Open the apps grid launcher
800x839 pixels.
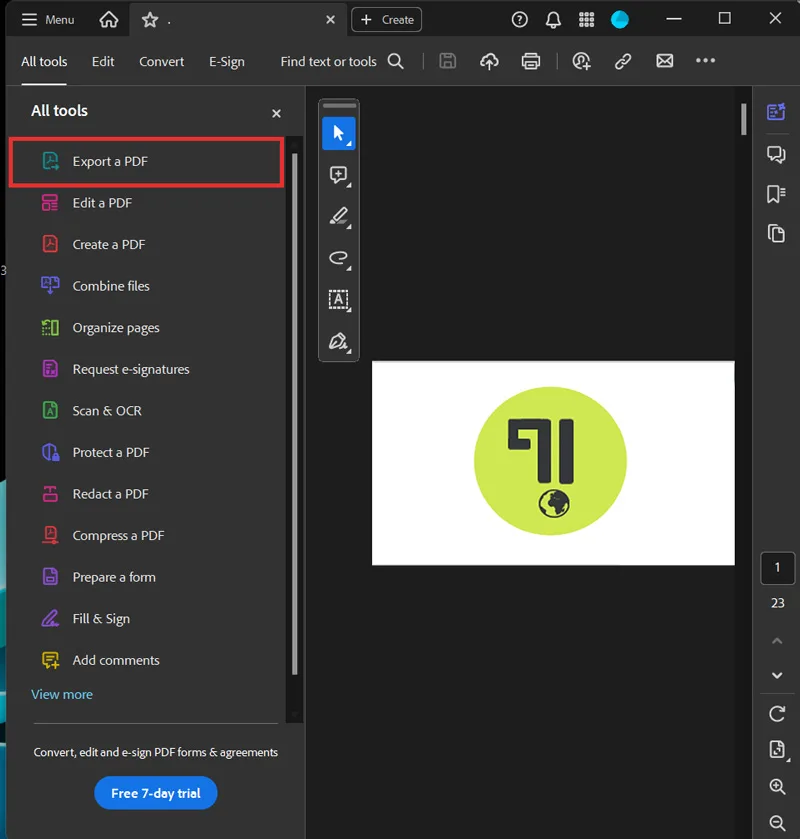pyautogui.click(x=586, y=20)
